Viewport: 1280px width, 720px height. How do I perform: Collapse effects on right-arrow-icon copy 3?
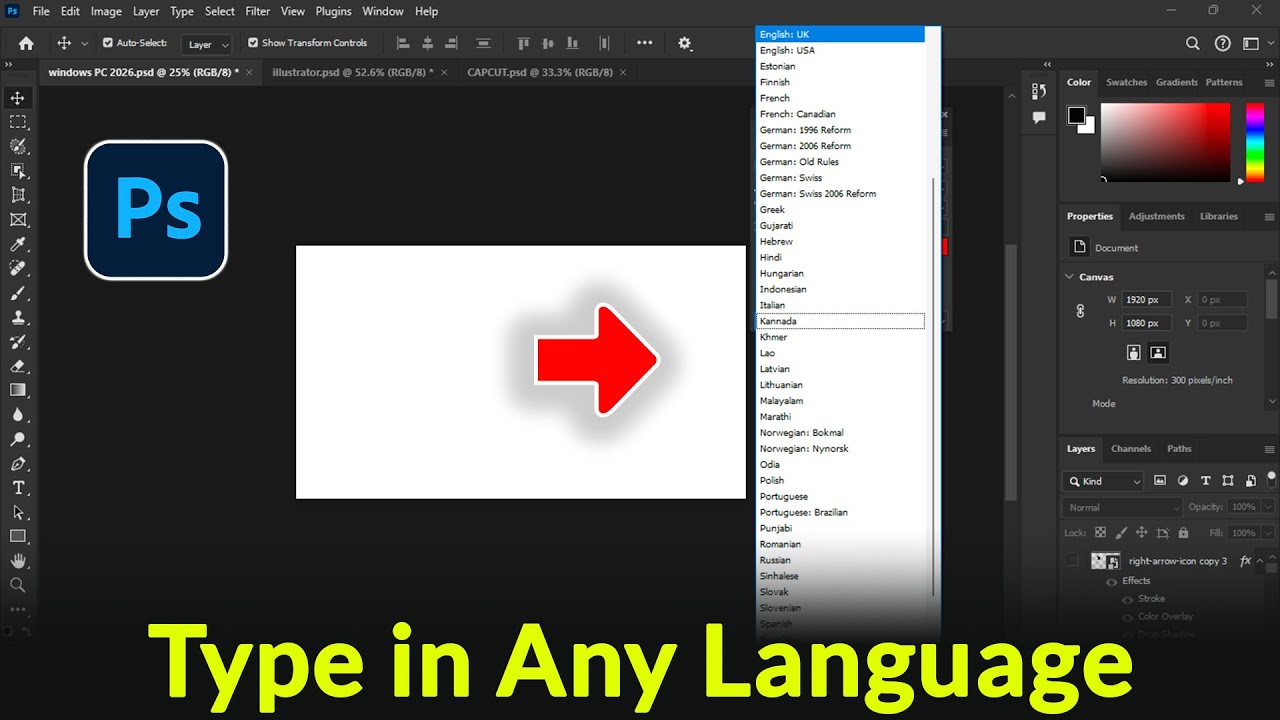(x=1260, y=561)
